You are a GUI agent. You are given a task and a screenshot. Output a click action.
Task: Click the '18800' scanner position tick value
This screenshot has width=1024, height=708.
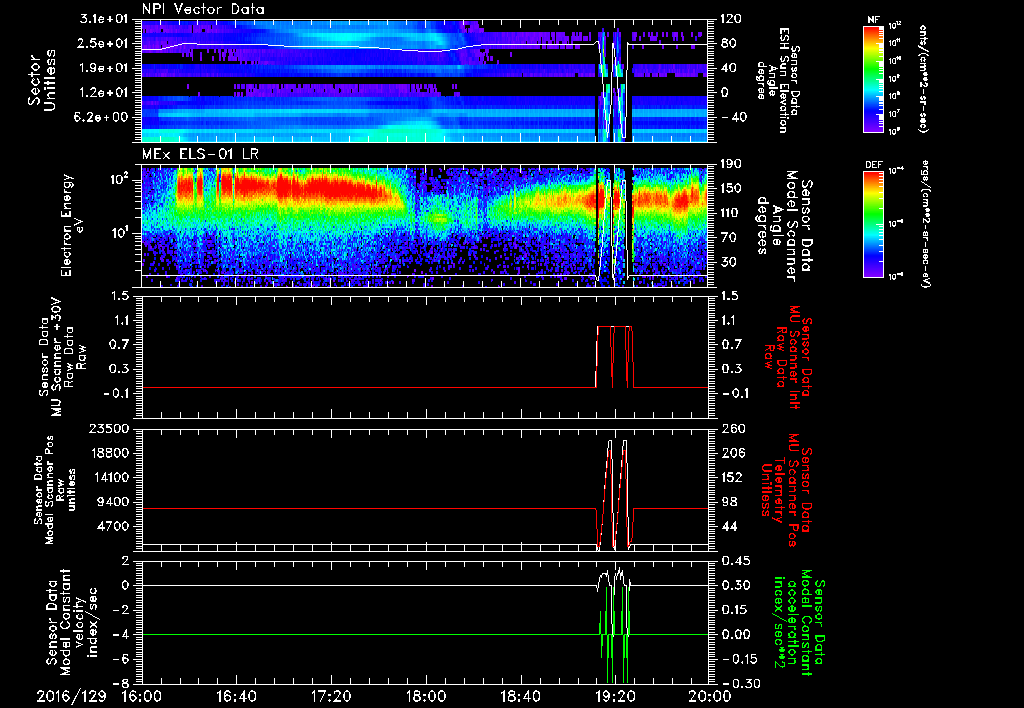(x=110, y=453)
